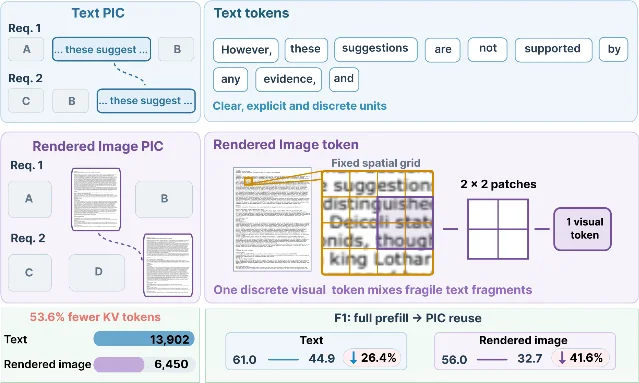Click 'F1: full prefill → PIC reuse' heading
Image resolution: width=639 pixels, height=383 pixels.
tap(408, 318)
